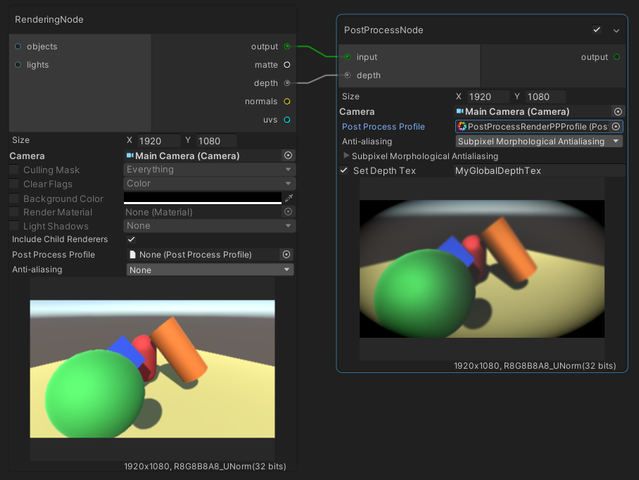Click the PostProcessNode preview image
639x480 pixels.
[483, 270]
